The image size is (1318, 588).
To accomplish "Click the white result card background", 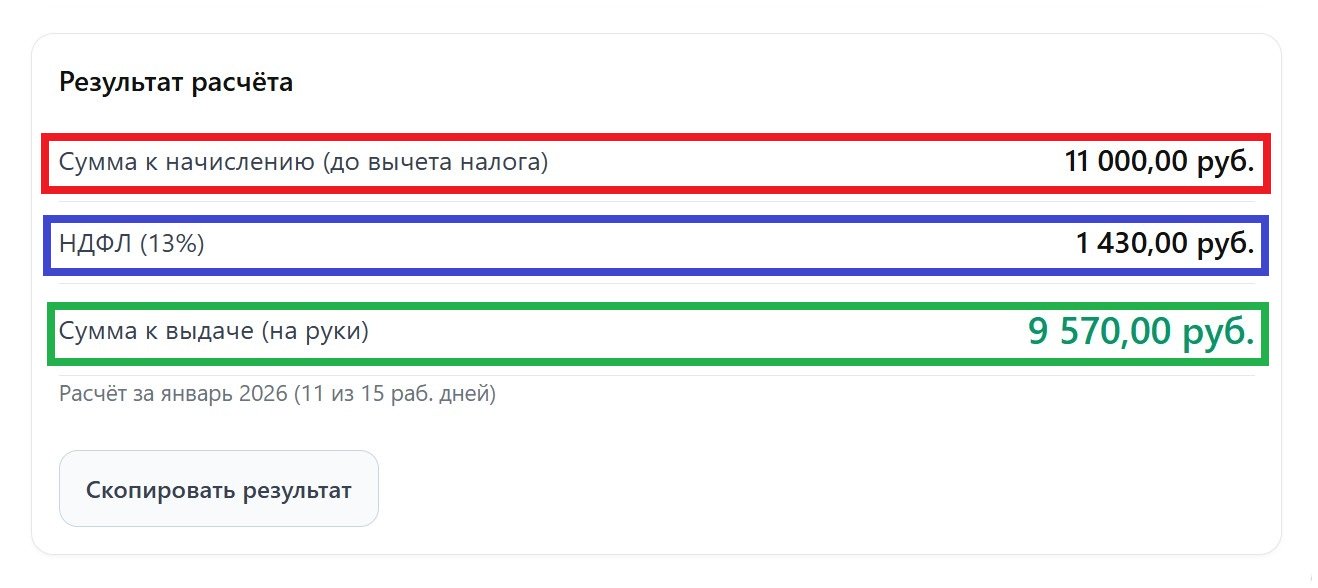I will 660,430.
